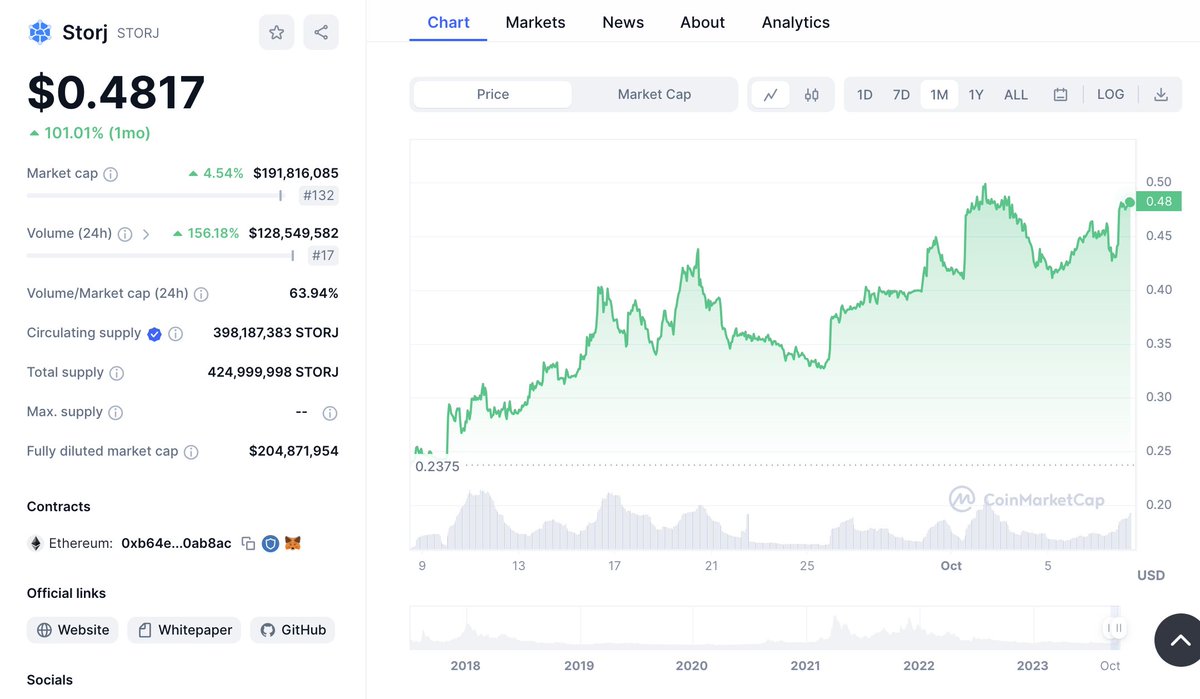
Task: Set chart range to 1M
Action: click(939, 95)
